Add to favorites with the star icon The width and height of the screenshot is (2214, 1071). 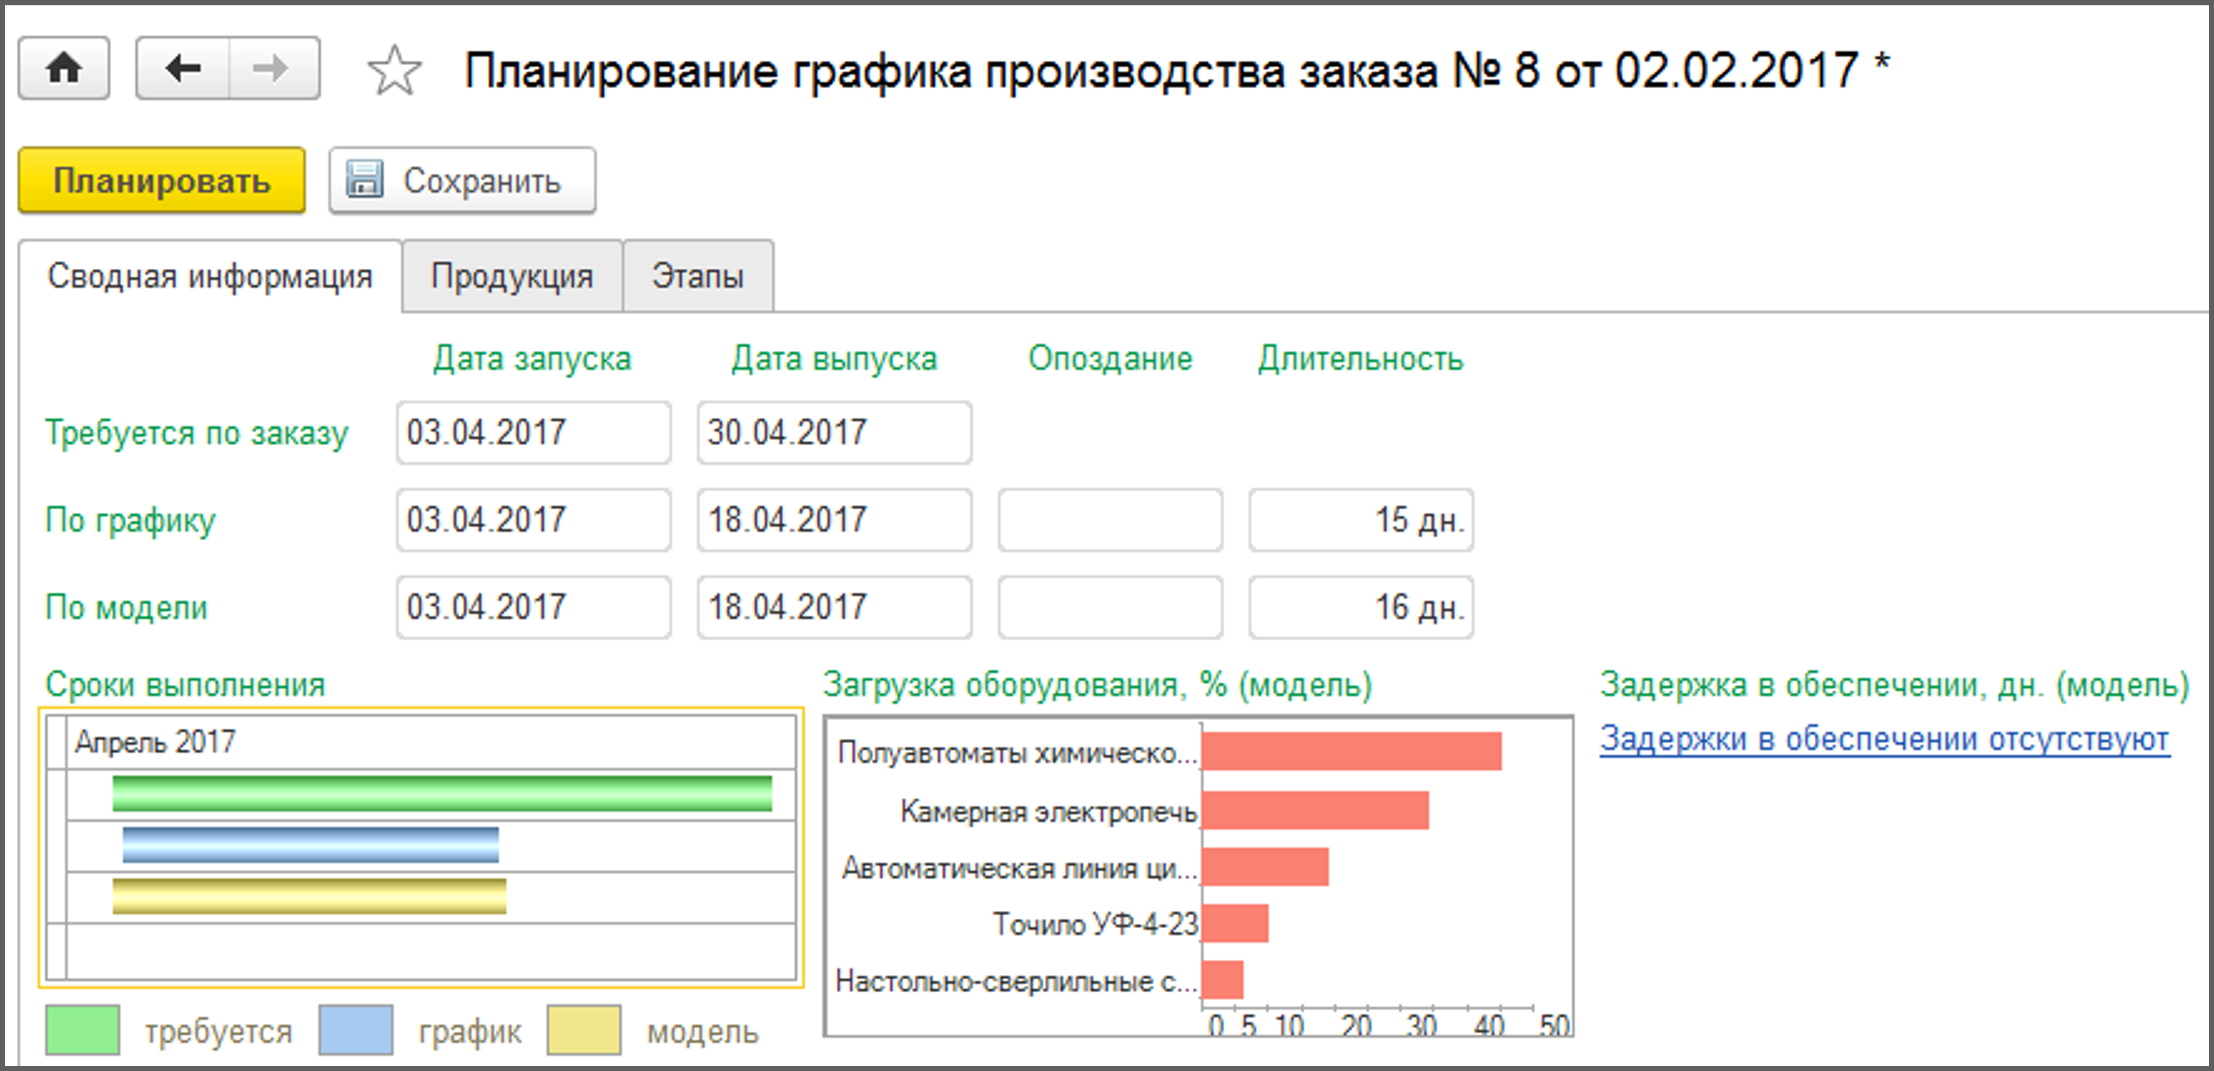[394, 71]
